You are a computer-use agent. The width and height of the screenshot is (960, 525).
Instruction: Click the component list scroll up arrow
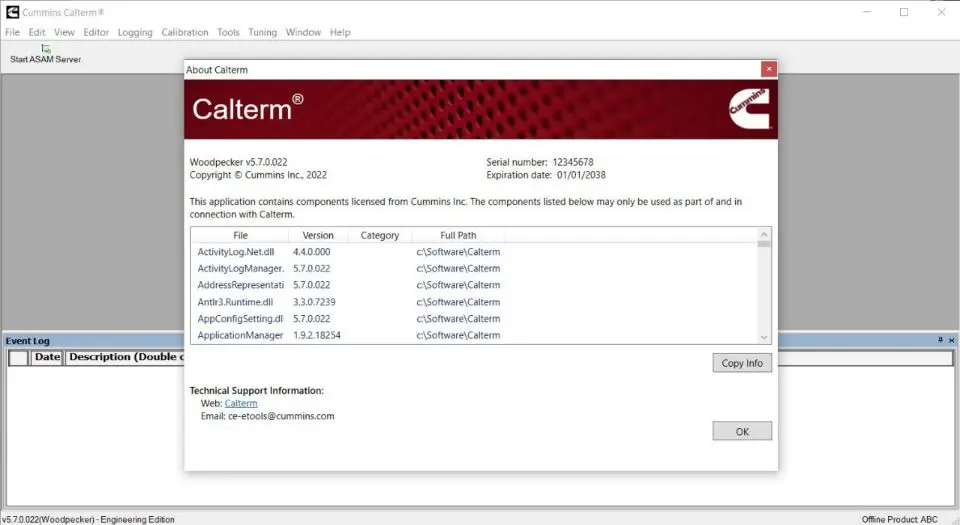click(764, 234)
